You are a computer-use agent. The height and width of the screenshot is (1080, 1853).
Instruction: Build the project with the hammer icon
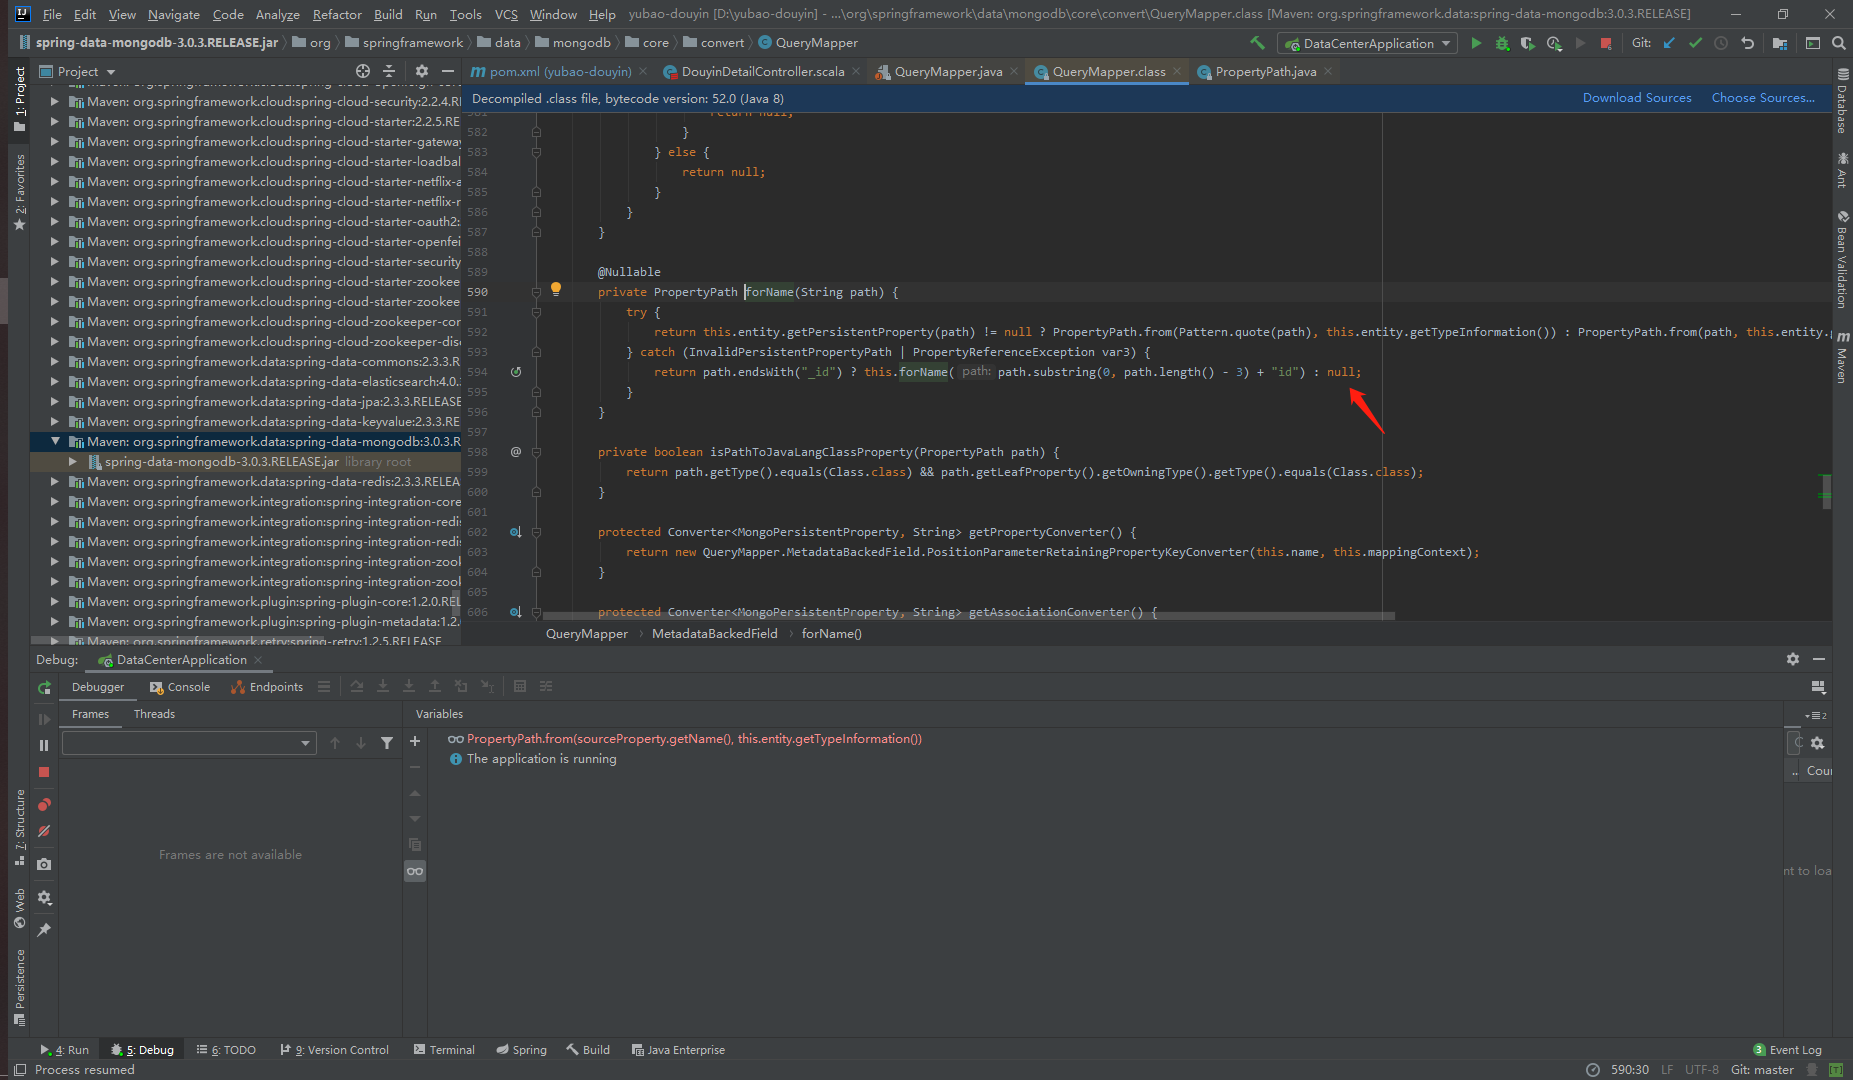(1257, 43)
